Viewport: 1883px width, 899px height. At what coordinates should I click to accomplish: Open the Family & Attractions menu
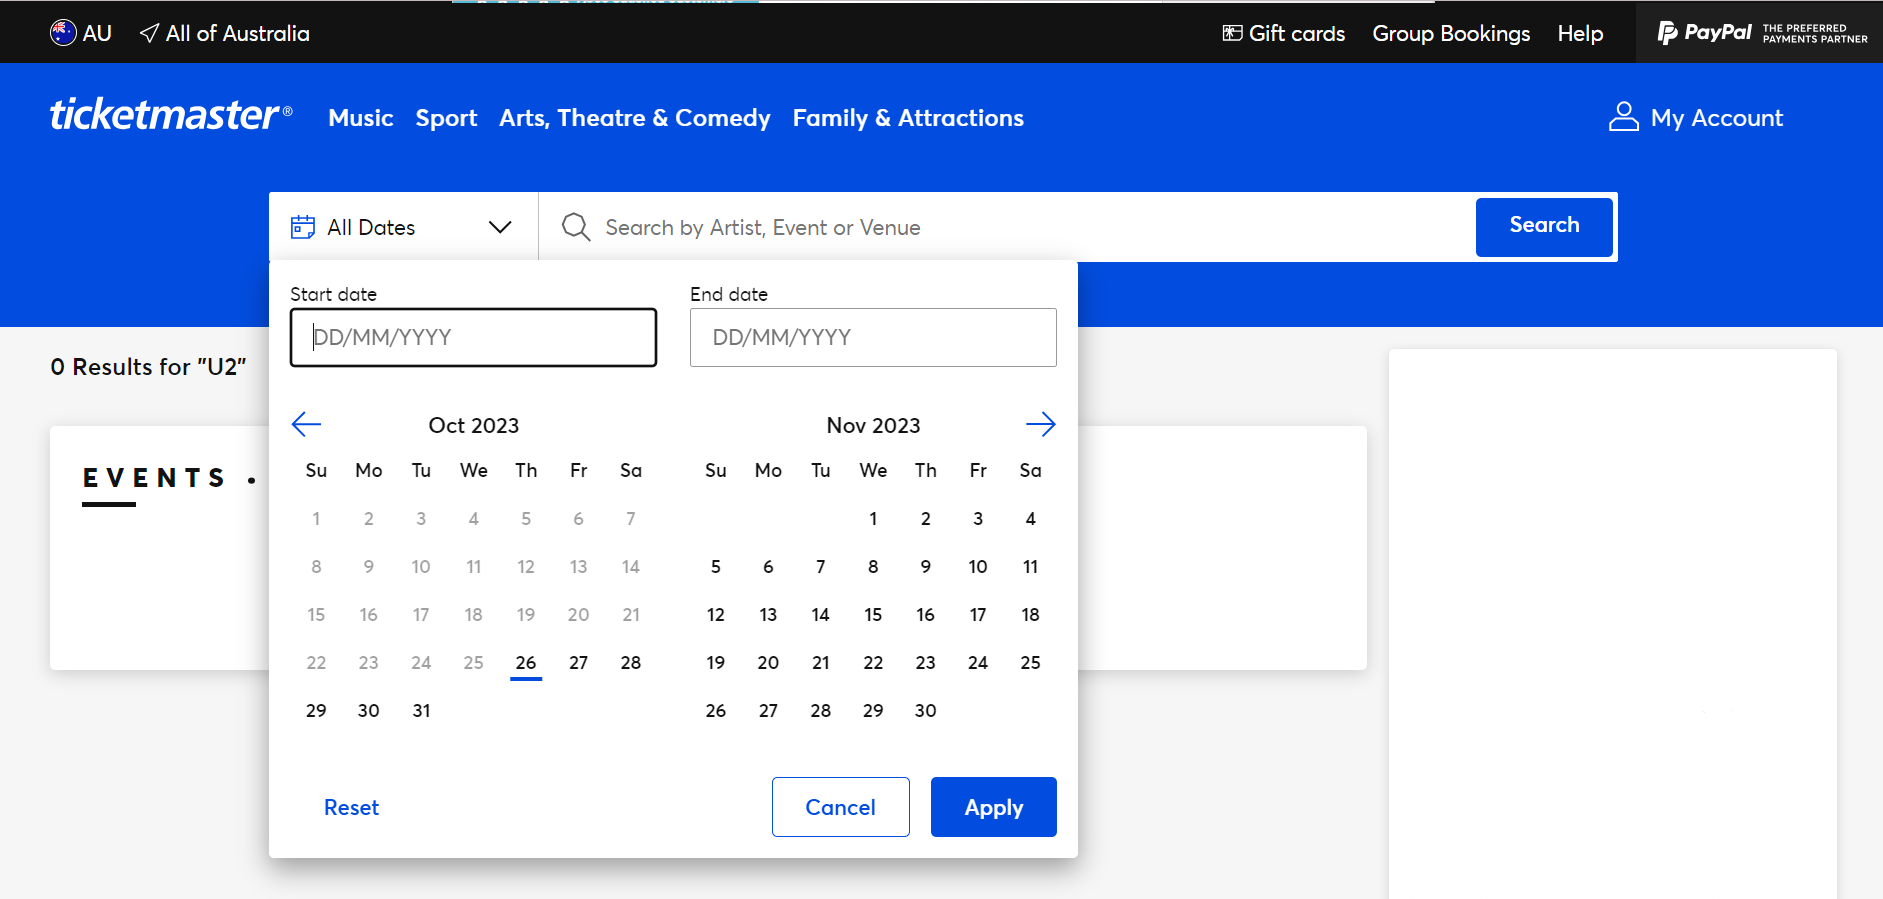908,117
